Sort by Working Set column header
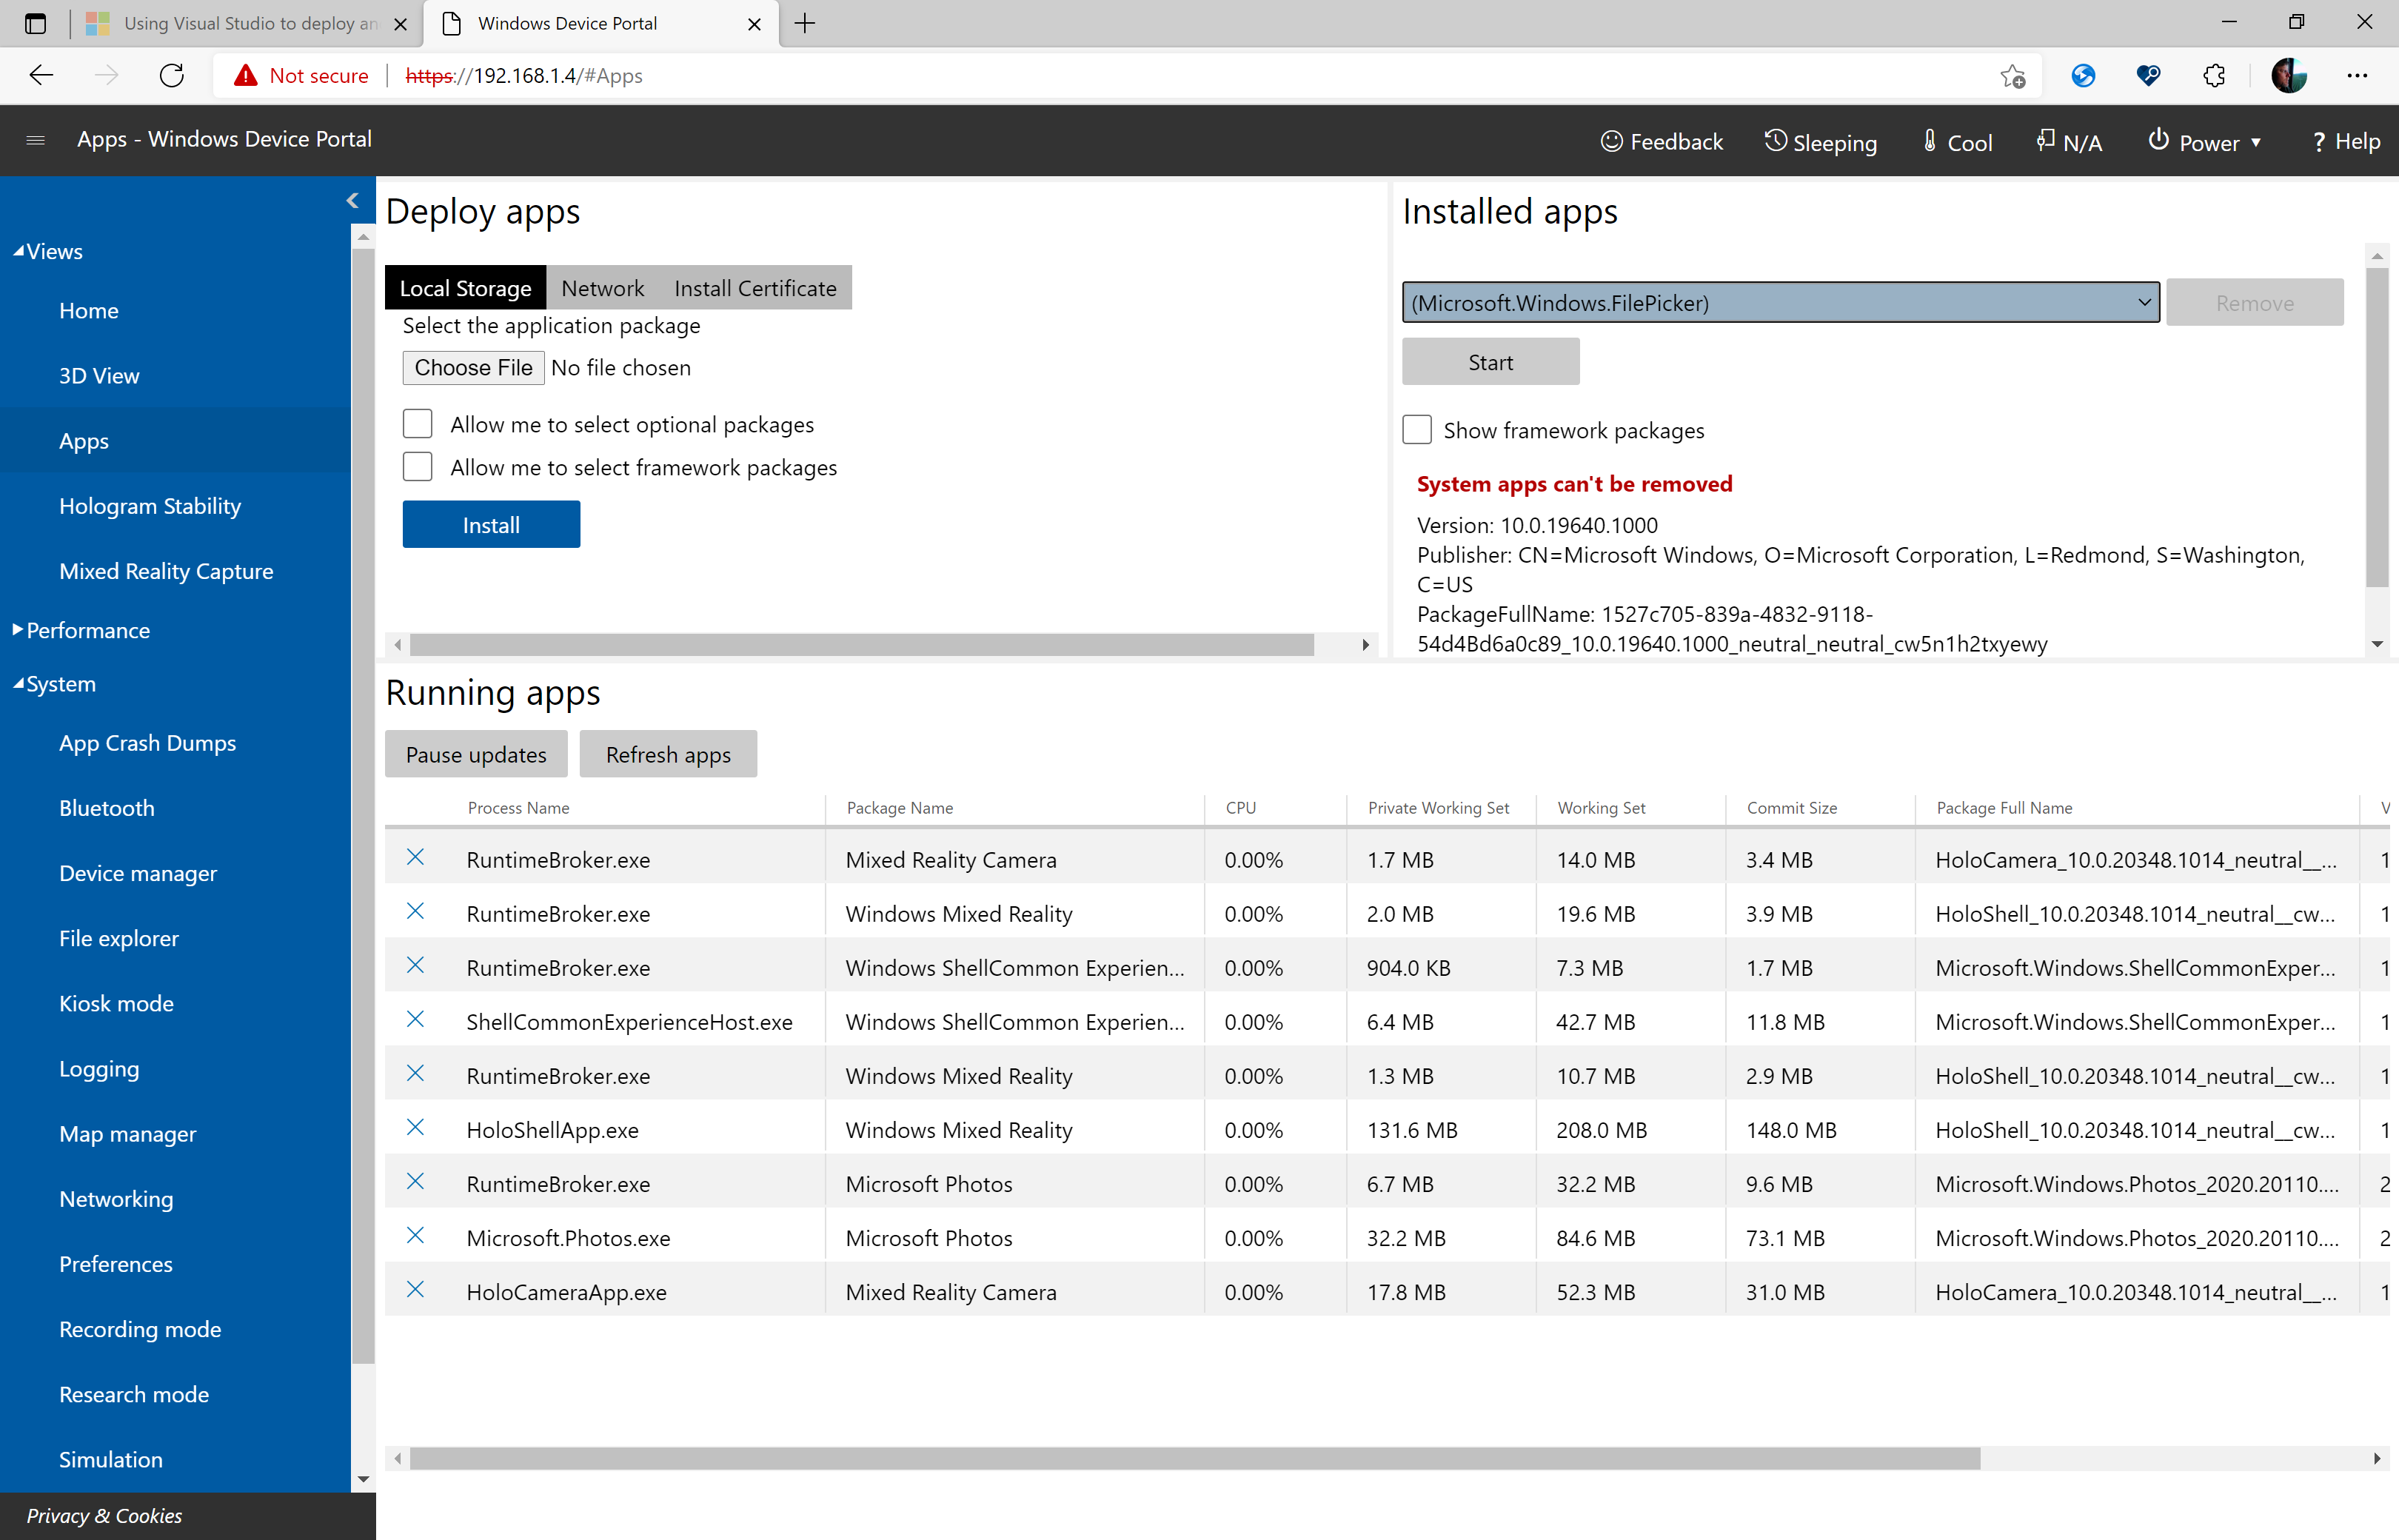The width and height of the screenshot is (2399, 1540). (x=1601, y=808)
